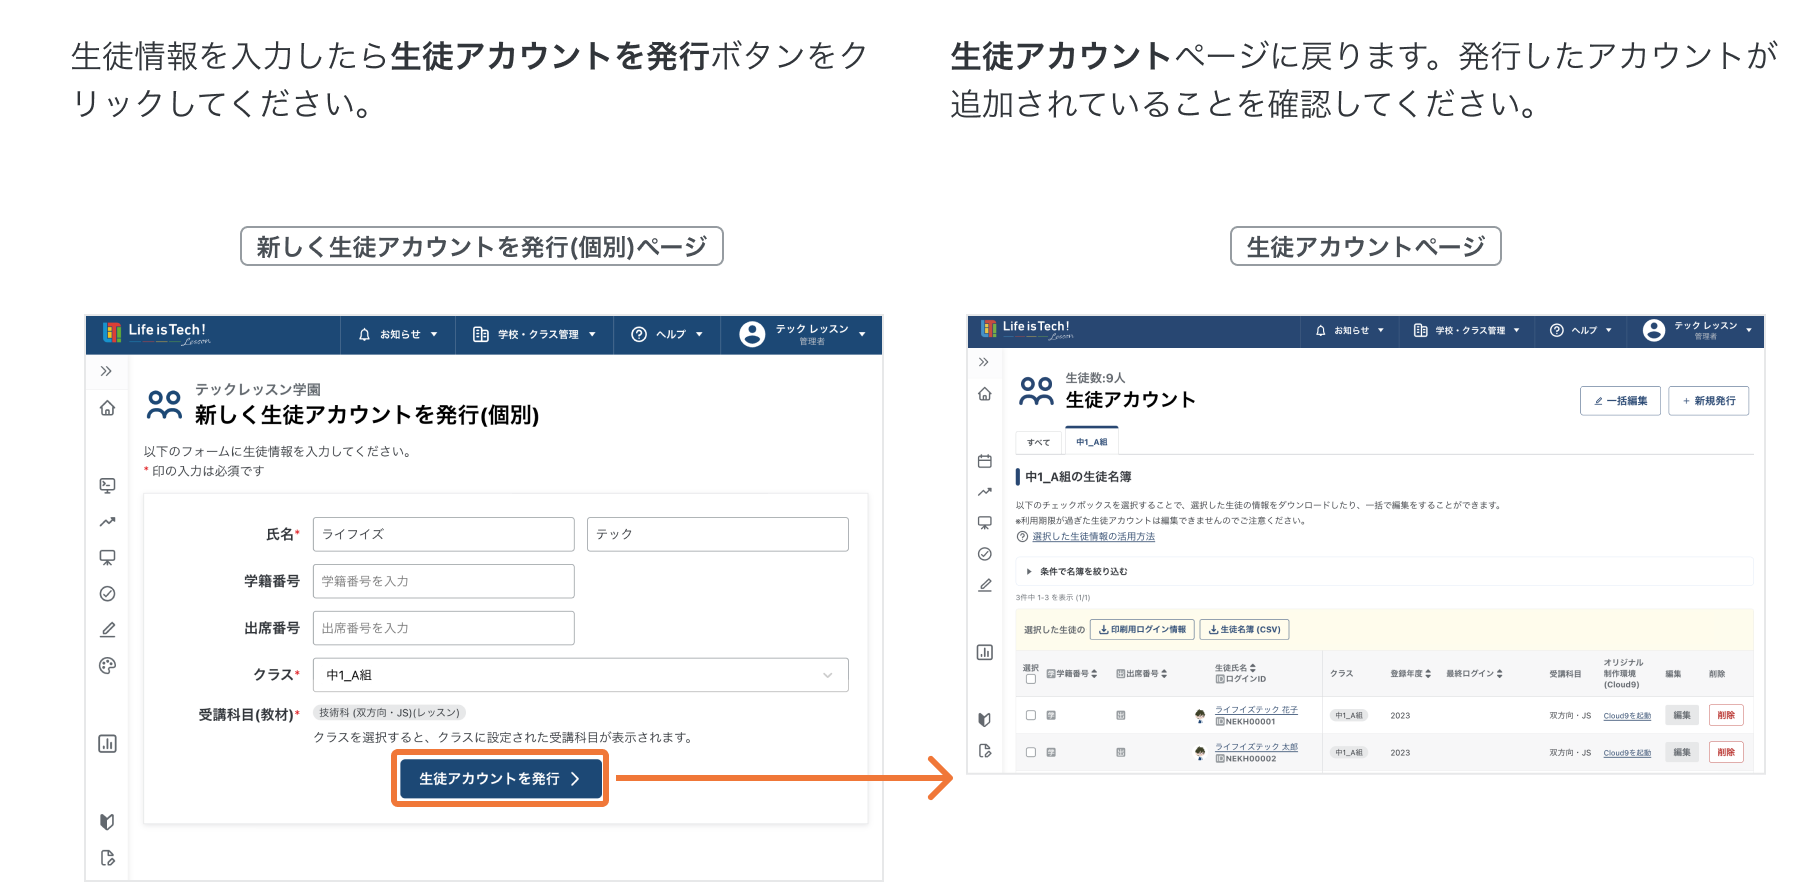This screenshot has width=1820, height=888.
Task: Click the 新規発行 button
Action: pos(1708,401)
